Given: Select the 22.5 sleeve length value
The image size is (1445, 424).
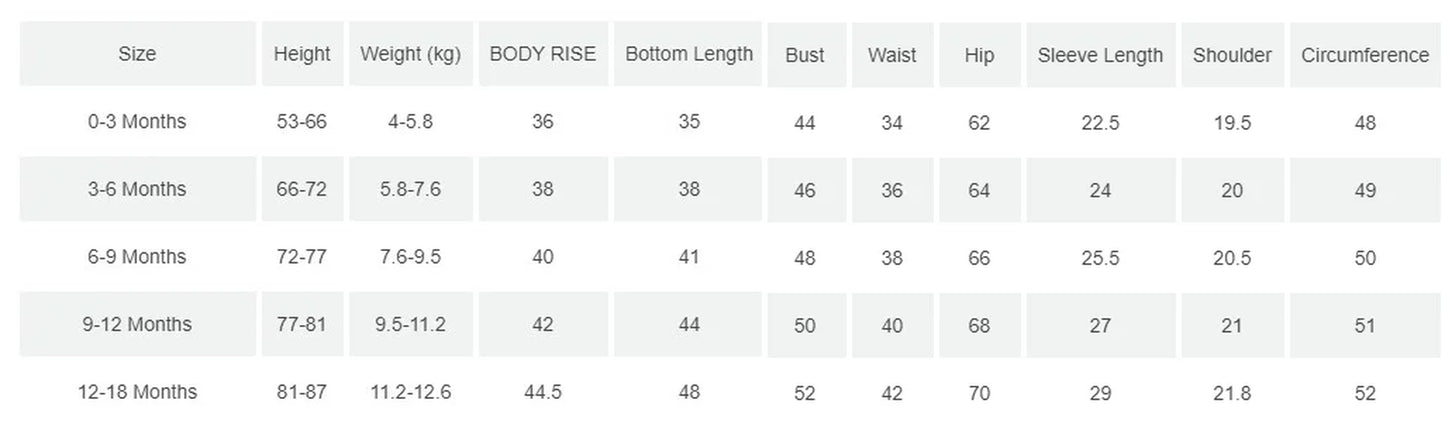Looking at the screenshot, I should click(x=1100, y=123).
